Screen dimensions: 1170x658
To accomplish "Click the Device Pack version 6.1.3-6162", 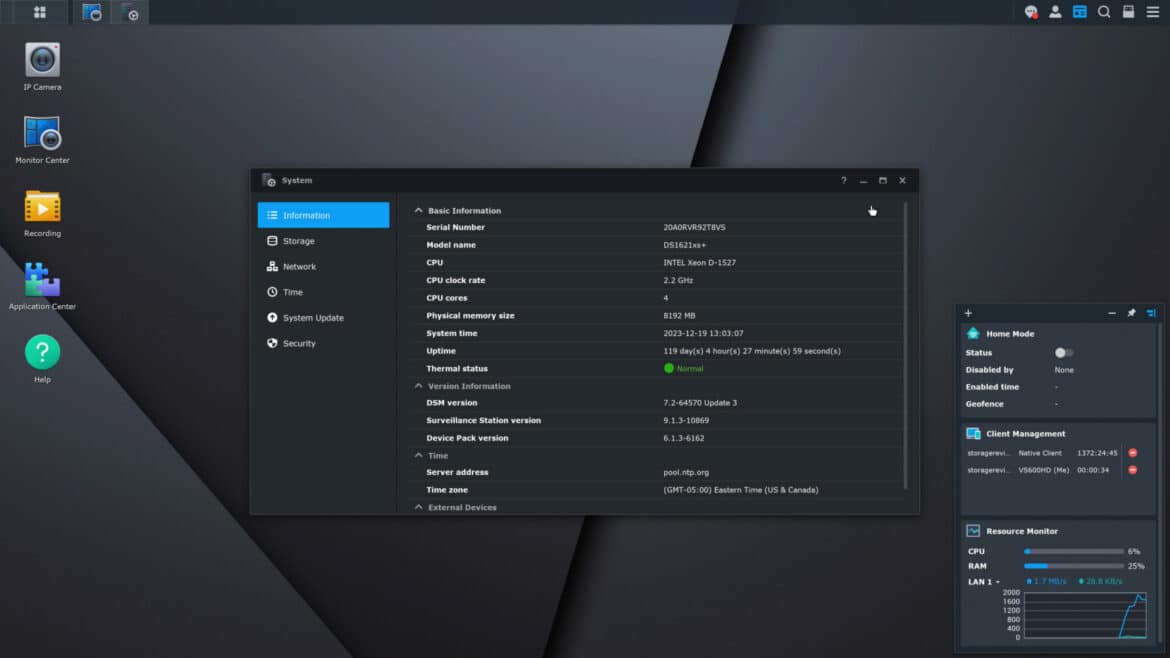I will point(683,438).
